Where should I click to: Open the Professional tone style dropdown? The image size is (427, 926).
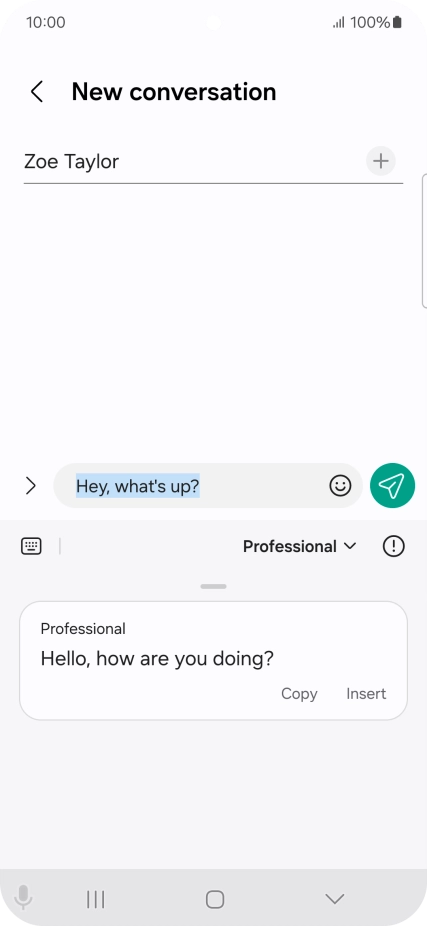(x=300, y=547)
